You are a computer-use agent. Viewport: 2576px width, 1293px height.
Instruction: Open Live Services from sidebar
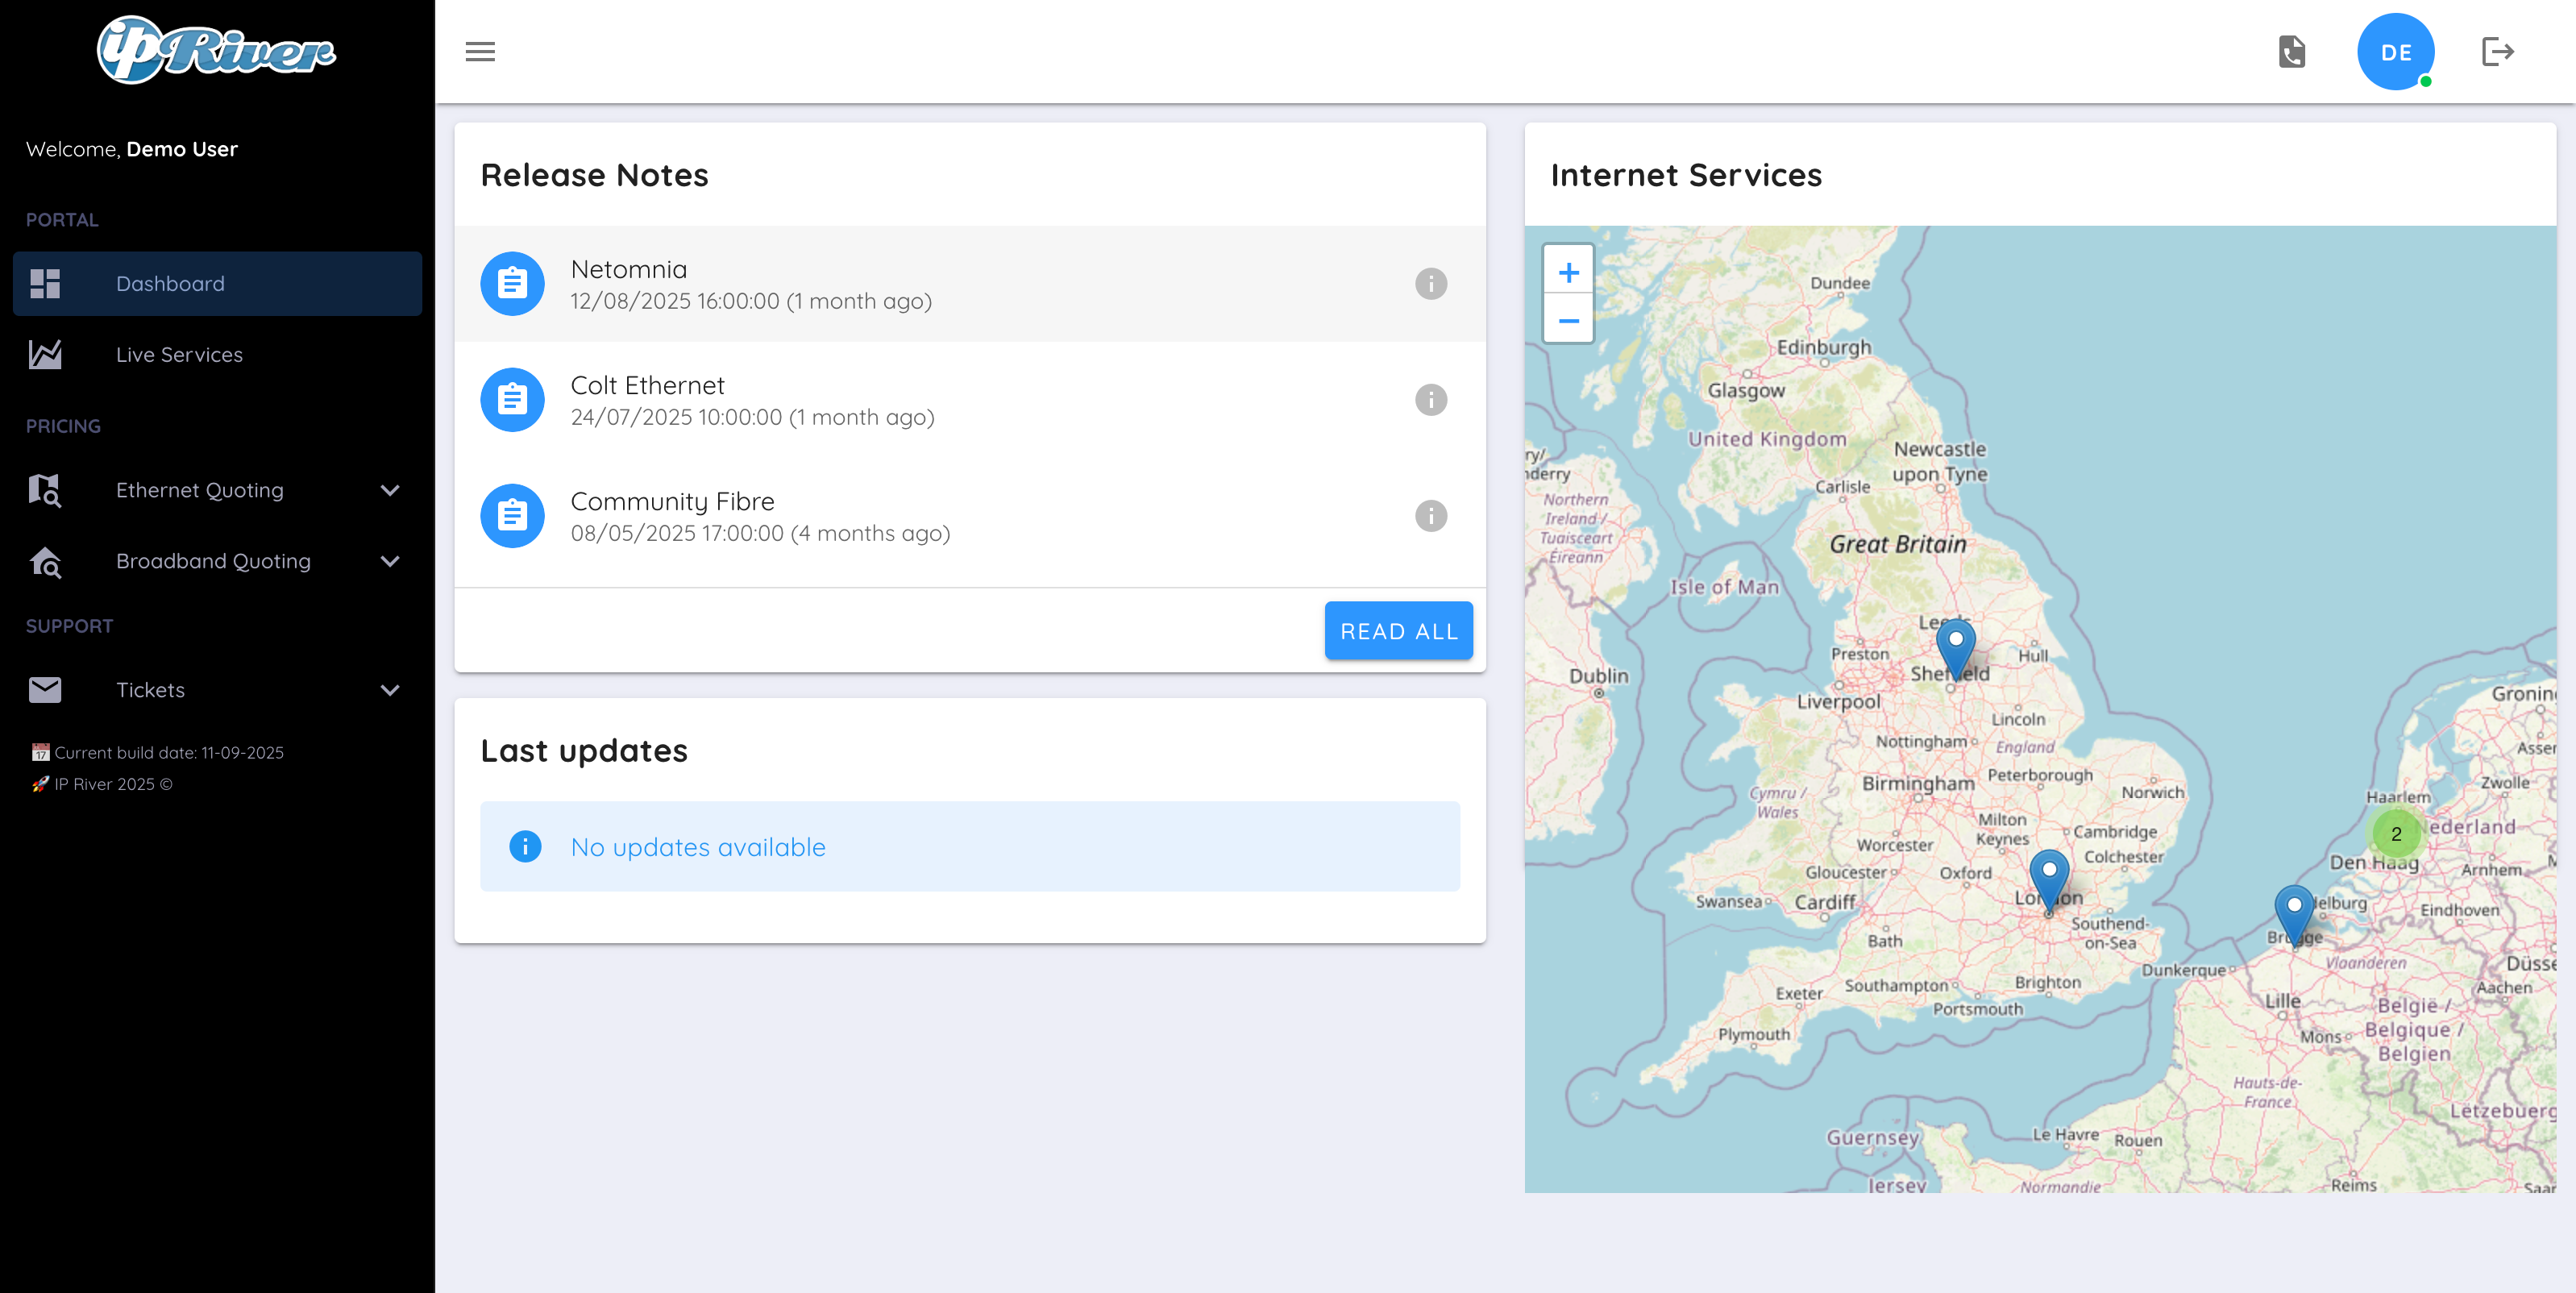(x=178, y=355)
